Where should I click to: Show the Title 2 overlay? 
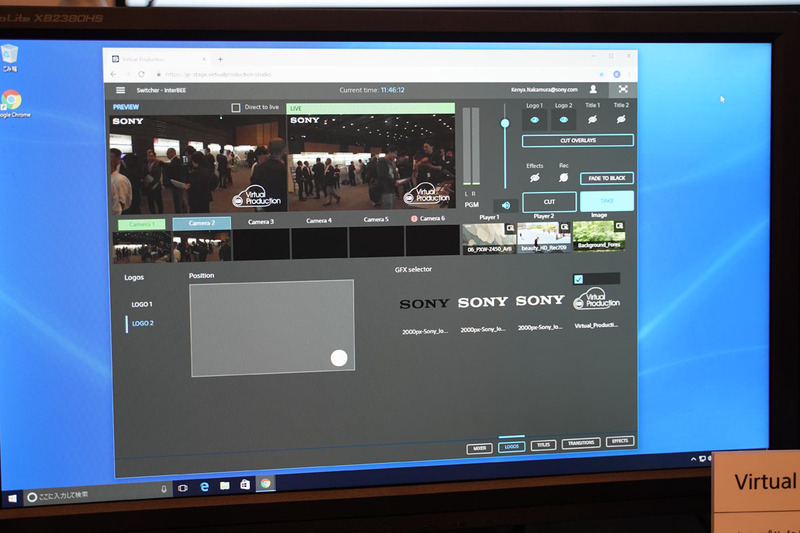(621, 119)
